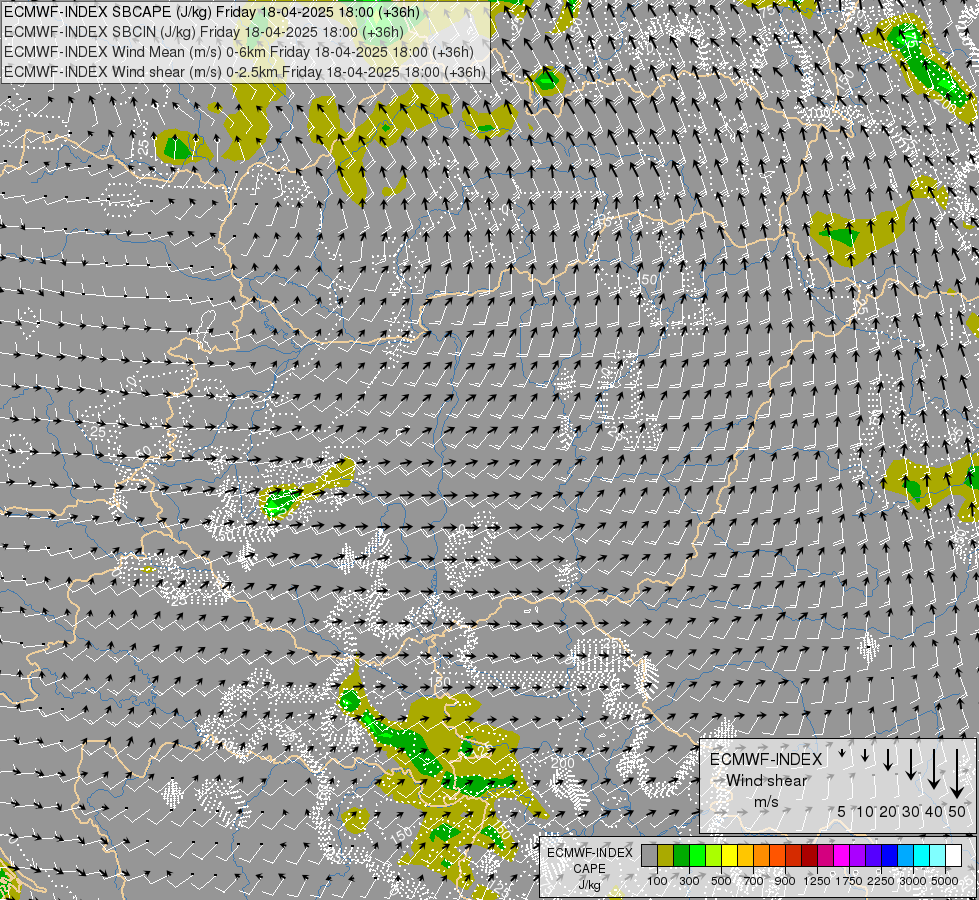Select the pure blue CAPE legend swatch
Screen dimensions: 979x900
890,856
